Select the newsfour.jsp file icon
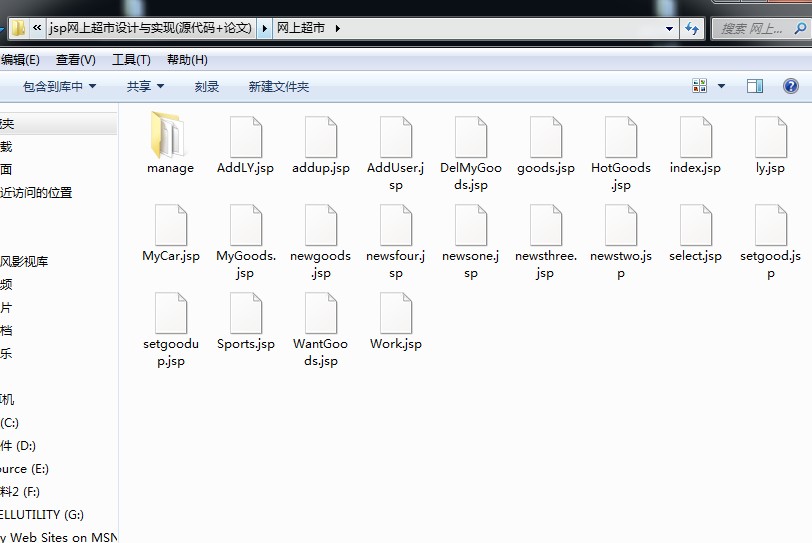 (x=396, y=225)
